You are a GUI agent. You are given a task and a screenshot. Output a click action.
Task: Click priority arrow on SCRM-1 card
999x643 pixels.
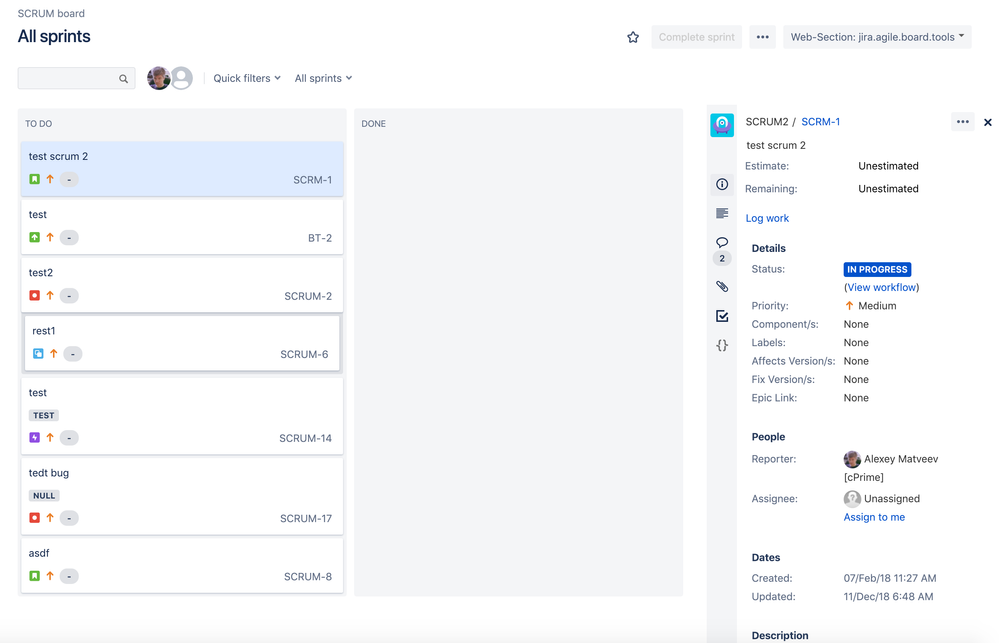click(x=50, y=179)
